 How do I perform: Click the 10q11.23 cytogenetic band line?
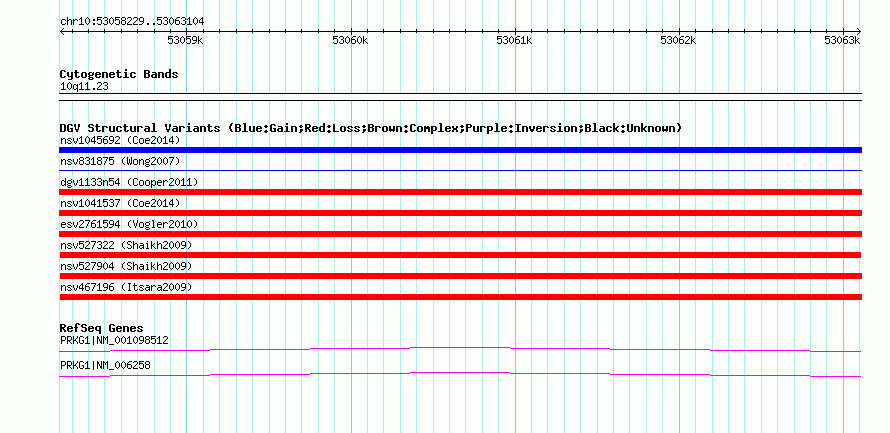[x=460, y=97]
